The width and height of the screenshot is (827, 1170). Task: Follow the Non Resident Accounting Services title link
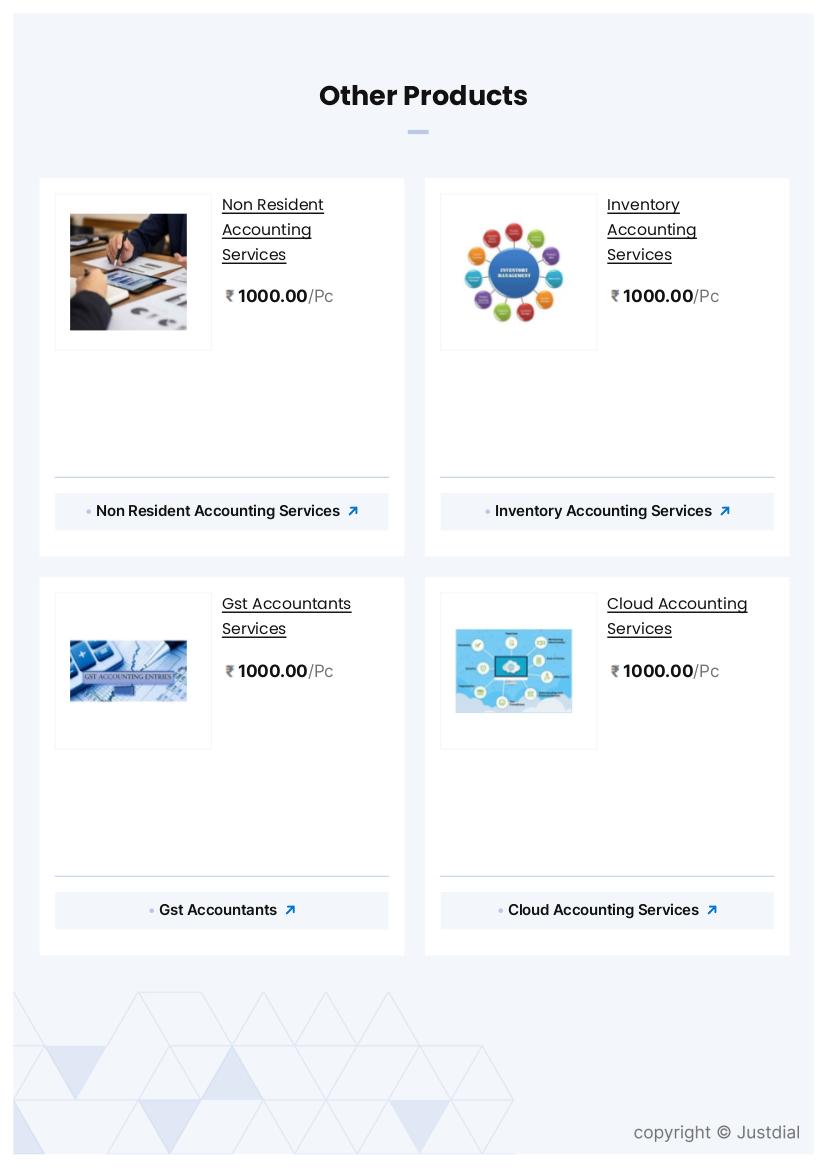272,230
